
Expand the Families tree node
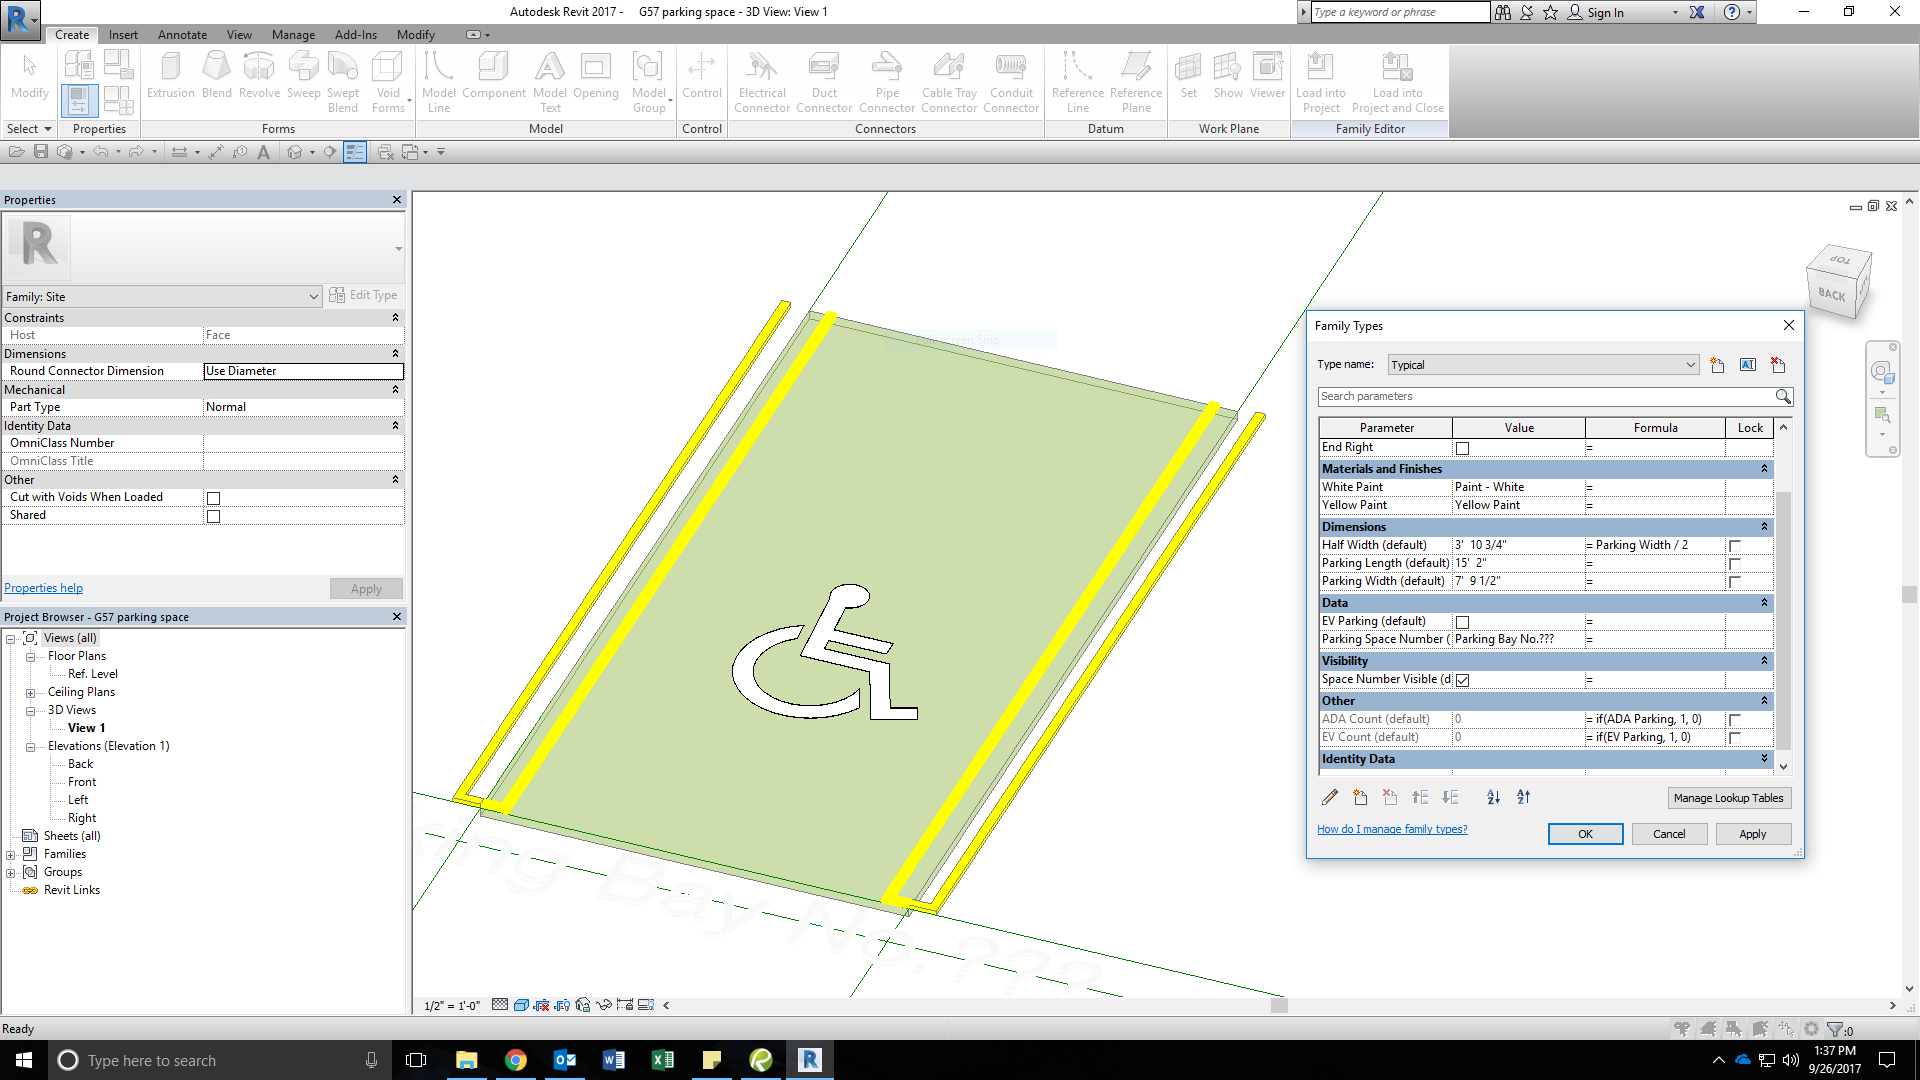pyautogui.click(x=11, y=855)
